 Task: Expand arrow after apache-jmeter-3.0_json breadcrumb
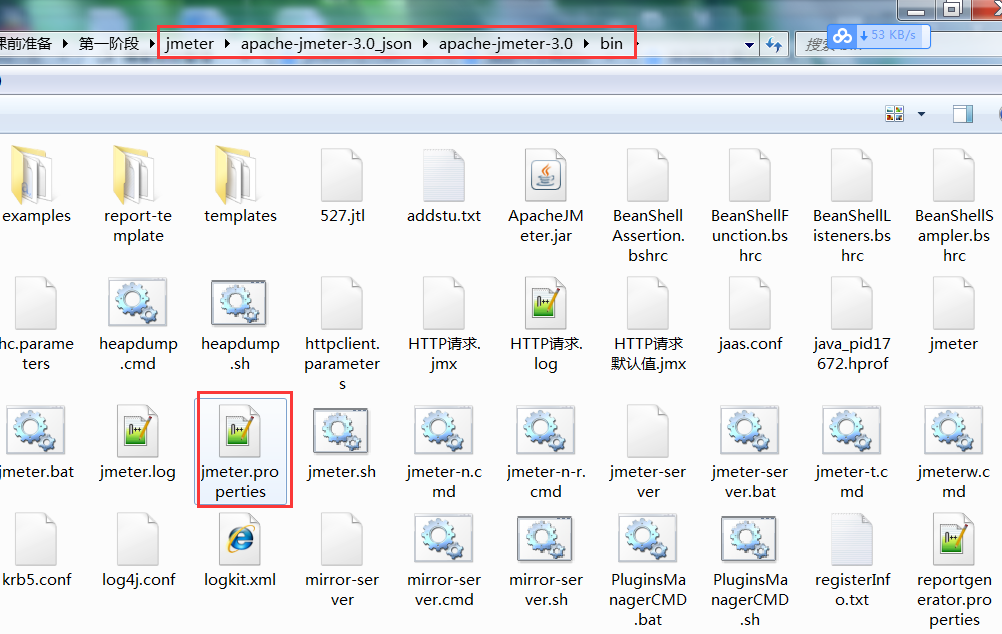coord(426,43)
